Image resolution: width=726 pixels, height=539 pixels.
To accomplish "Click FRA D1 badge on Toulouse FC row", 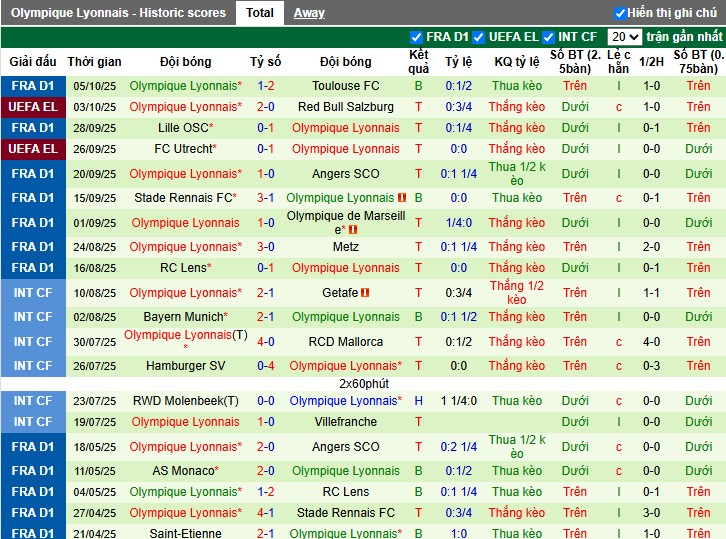I will pos(33,86).
